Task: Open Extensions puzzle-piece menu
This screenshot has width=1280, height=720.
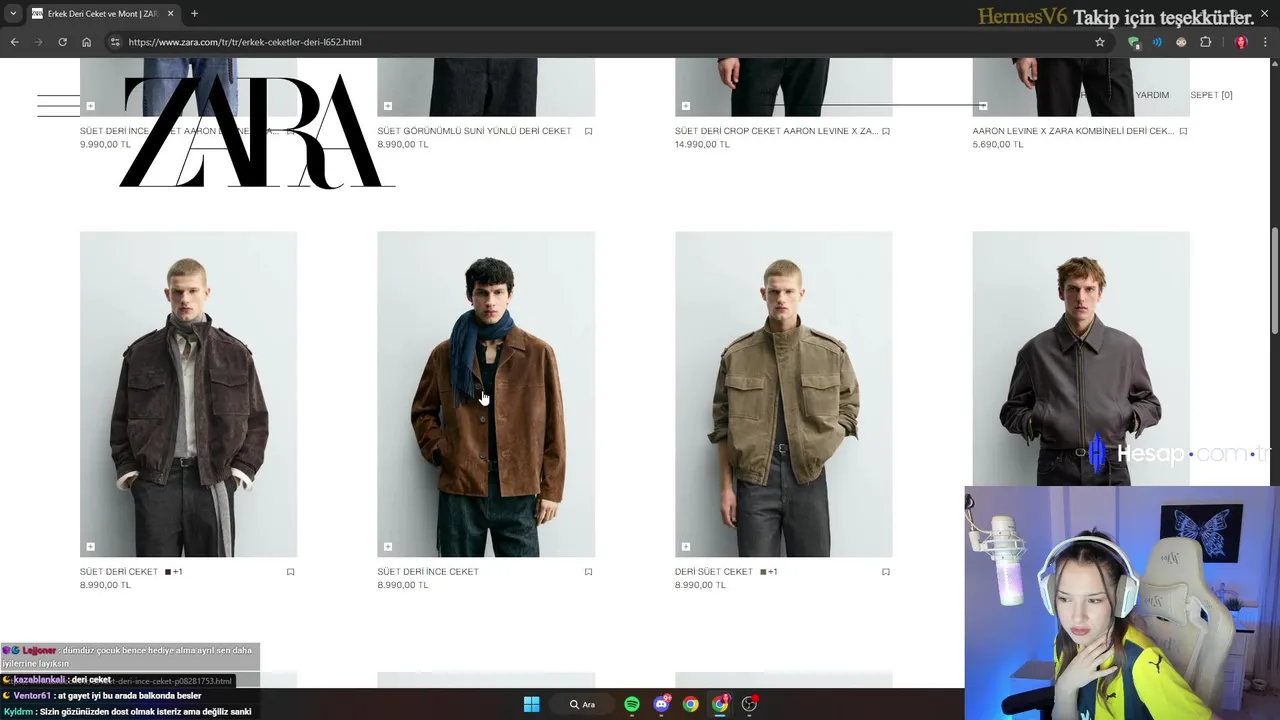Action: point(1205,42)
